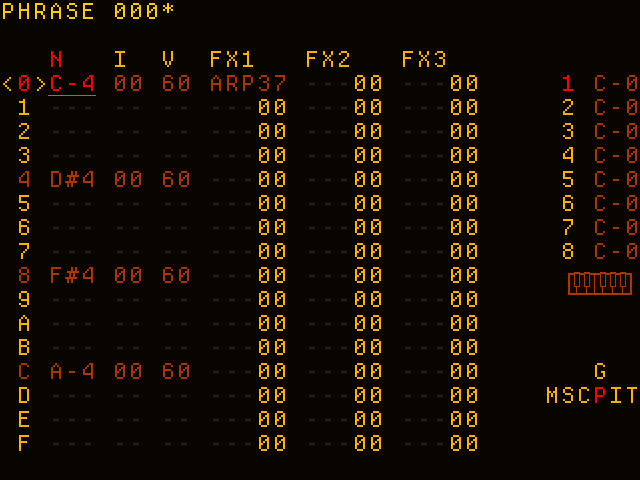
Task: Click row label 9
Action: point(24,300)
